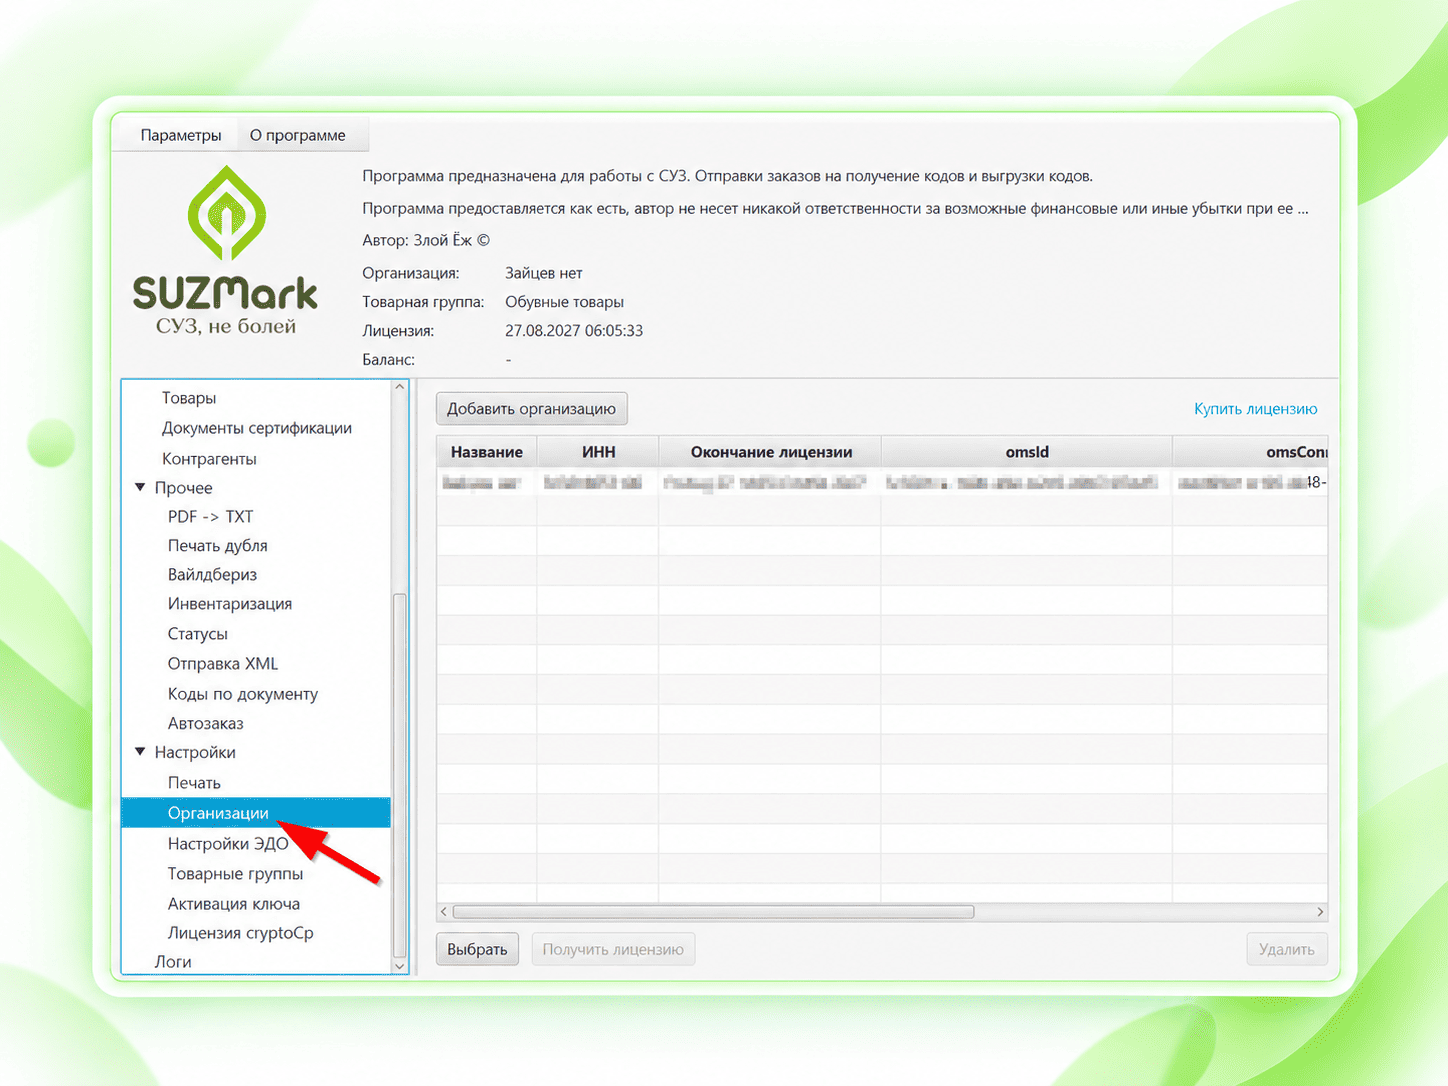Image resolution: width=1448 pixels, height=1086 pixels.
Task: Select the blurred organization row in table
Action: [882, 482]
